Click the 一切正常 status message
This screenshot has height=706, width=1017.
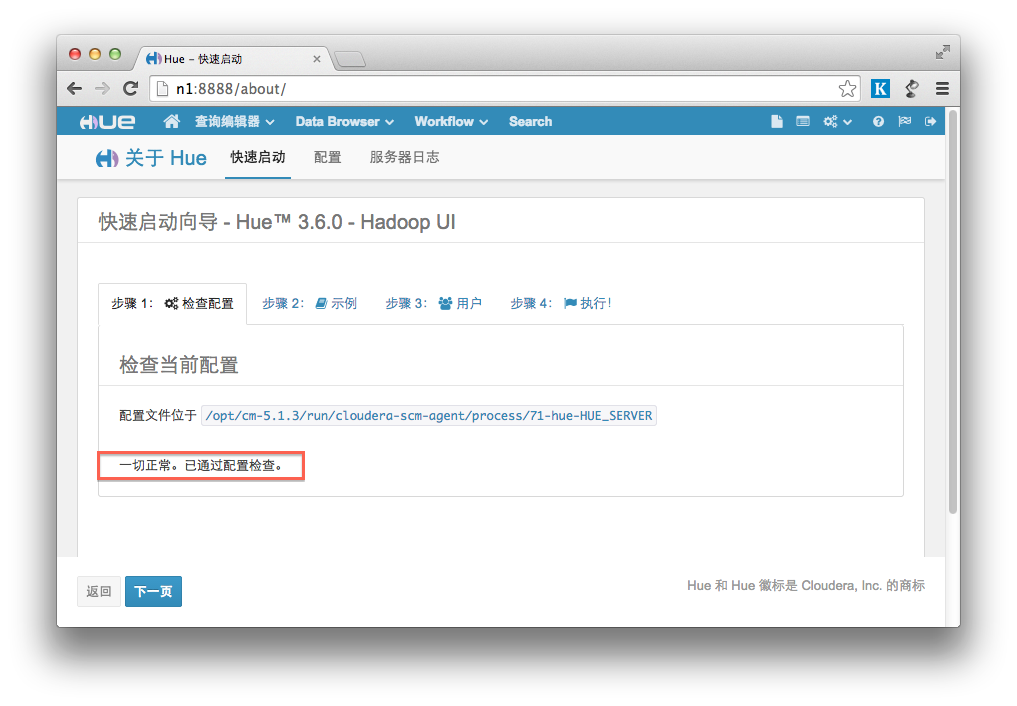pyautogui.click(x=200, y=465)
